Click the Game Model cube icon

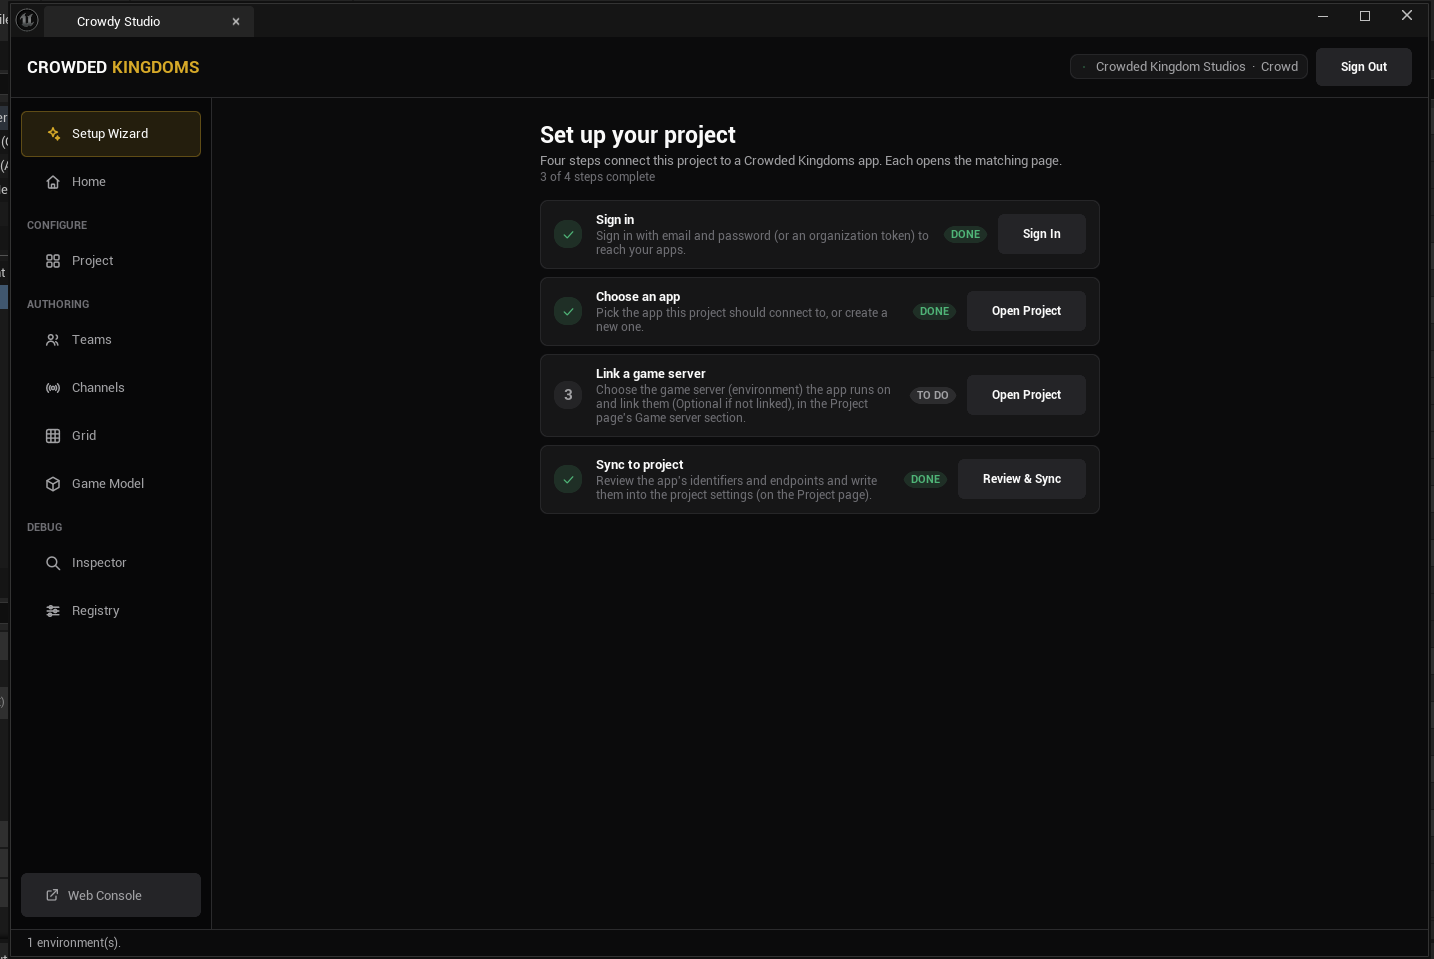53,484
